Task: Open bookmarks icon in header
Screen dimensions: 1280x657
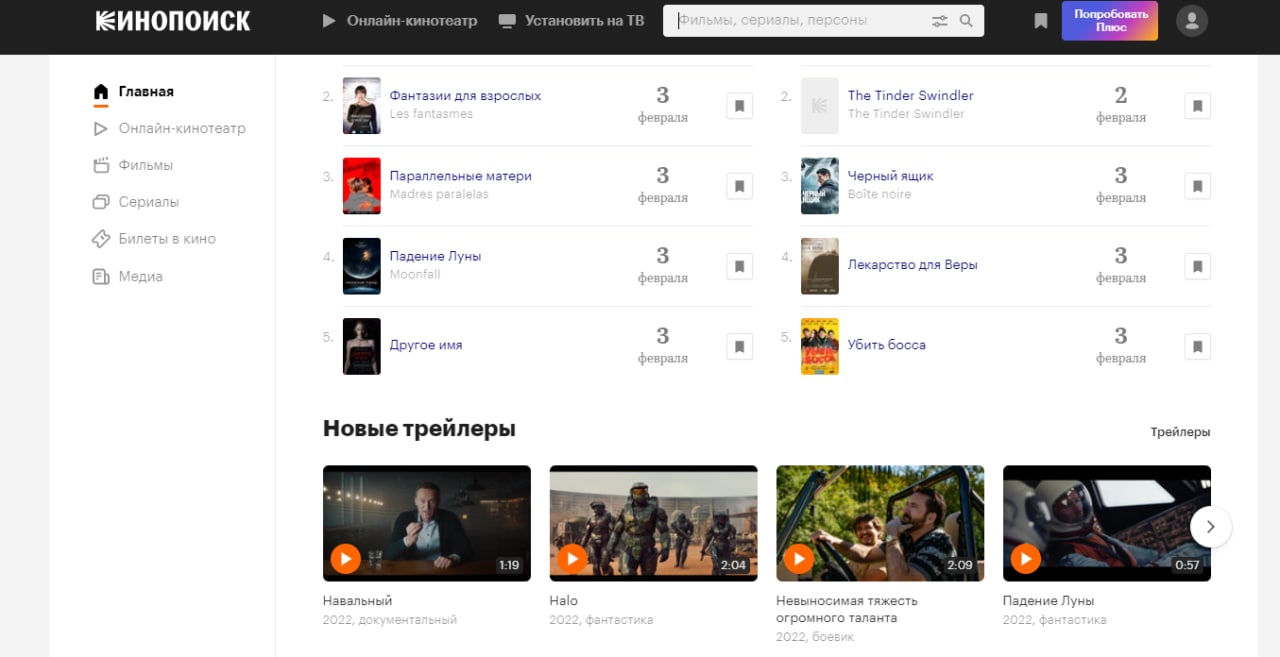Action: pos(1041,21)
